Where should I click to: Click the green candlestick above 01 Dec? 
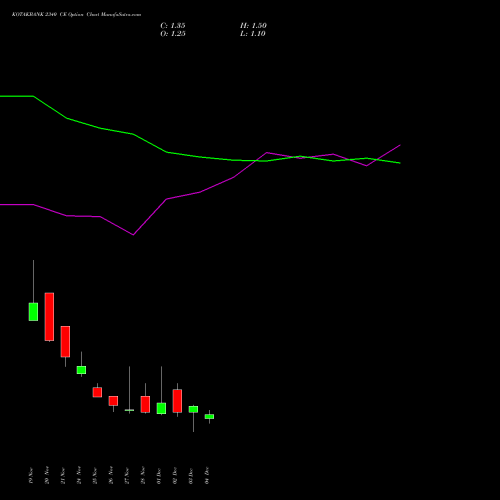161,408
